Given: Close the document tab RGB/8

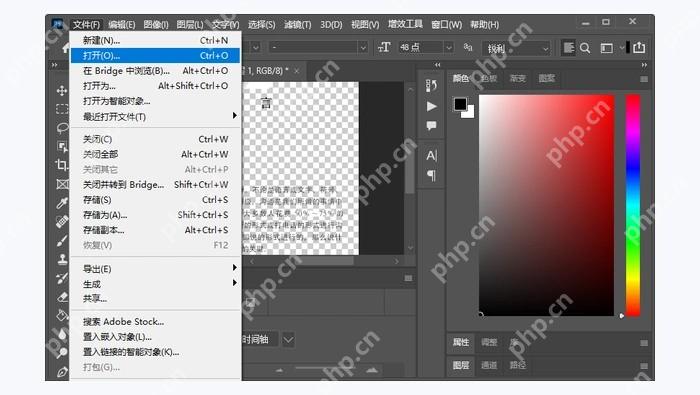Looking at the screenshot, I should [296, 71].
